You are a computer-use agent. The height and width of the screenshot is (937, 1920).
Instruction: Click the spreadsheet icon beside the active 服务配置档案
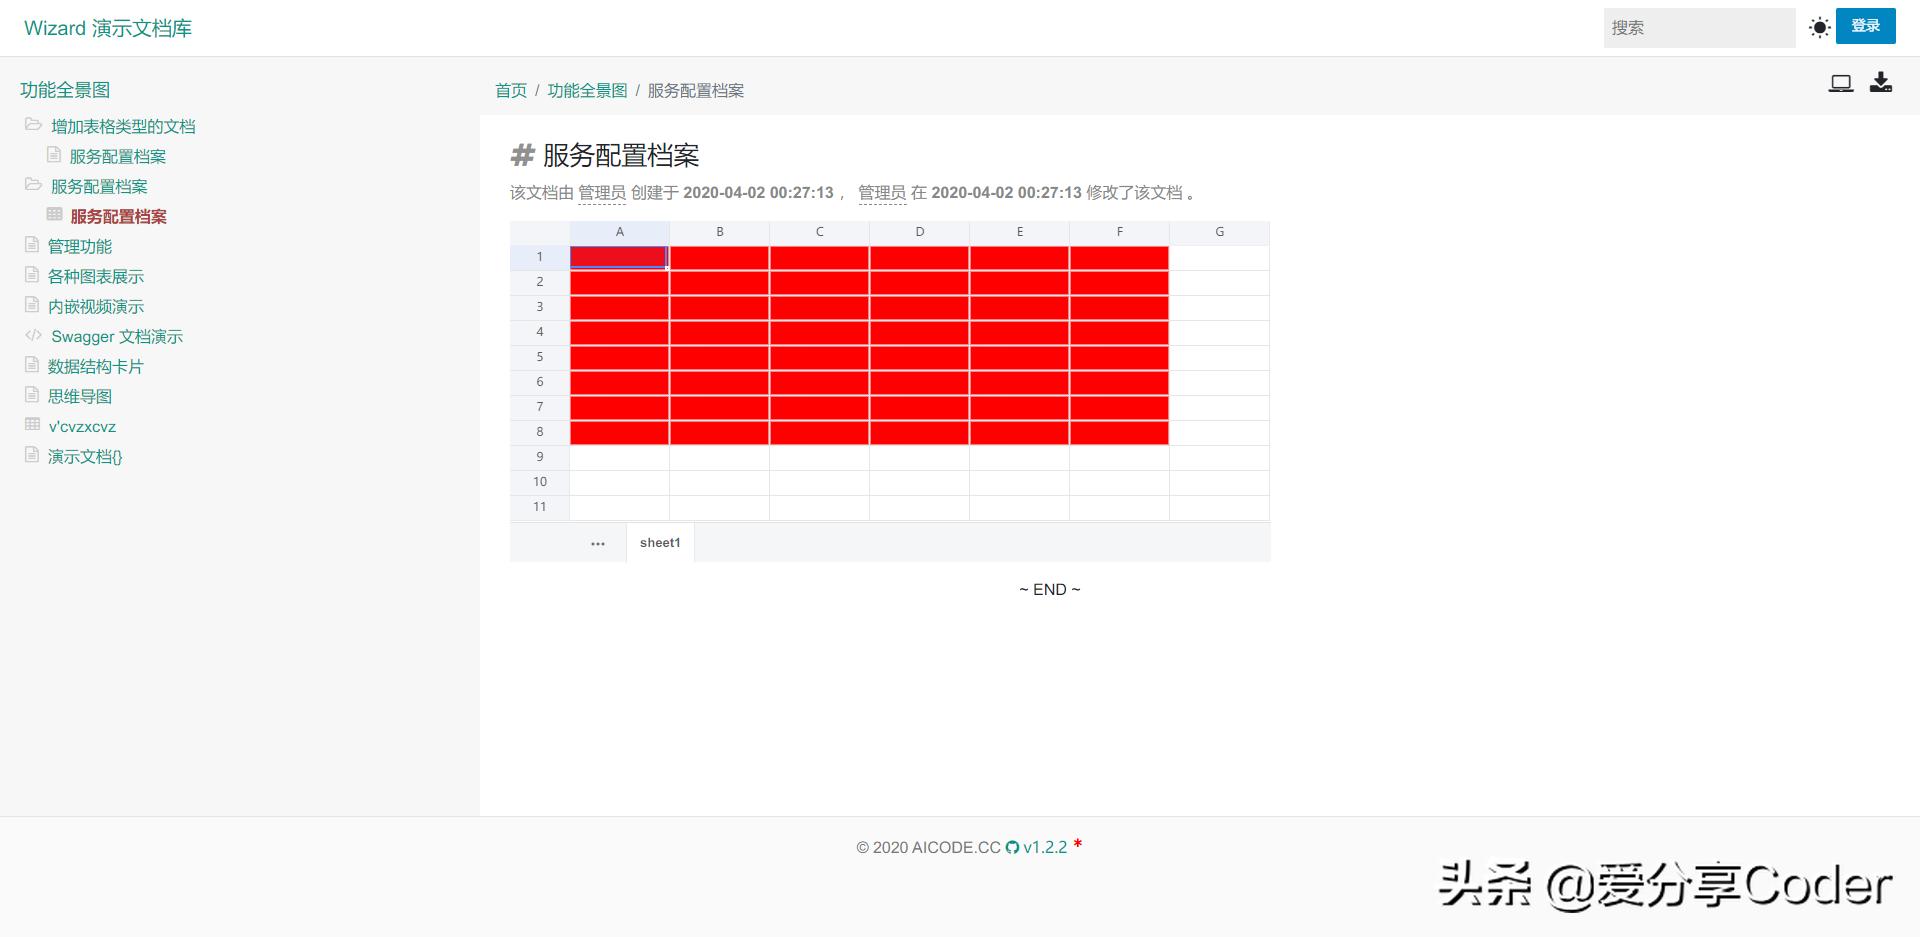(53, 215)
